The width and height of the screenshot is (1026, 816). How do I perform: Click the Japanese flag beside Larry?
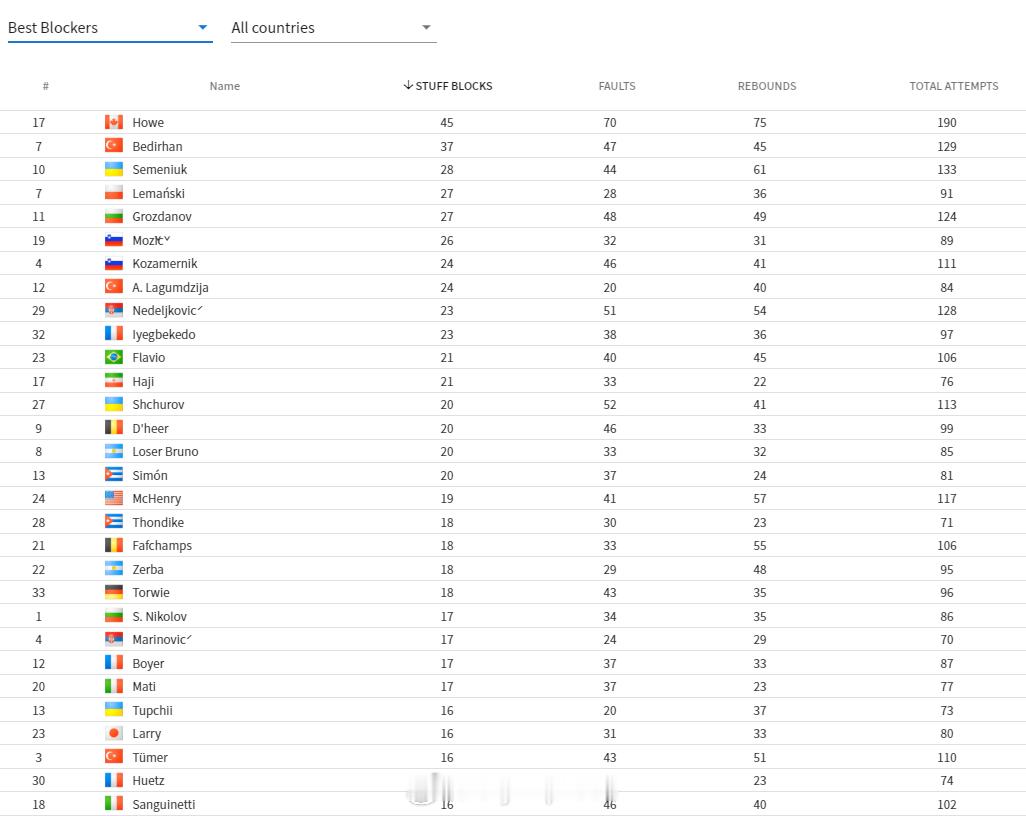click(x=114, y=734)
